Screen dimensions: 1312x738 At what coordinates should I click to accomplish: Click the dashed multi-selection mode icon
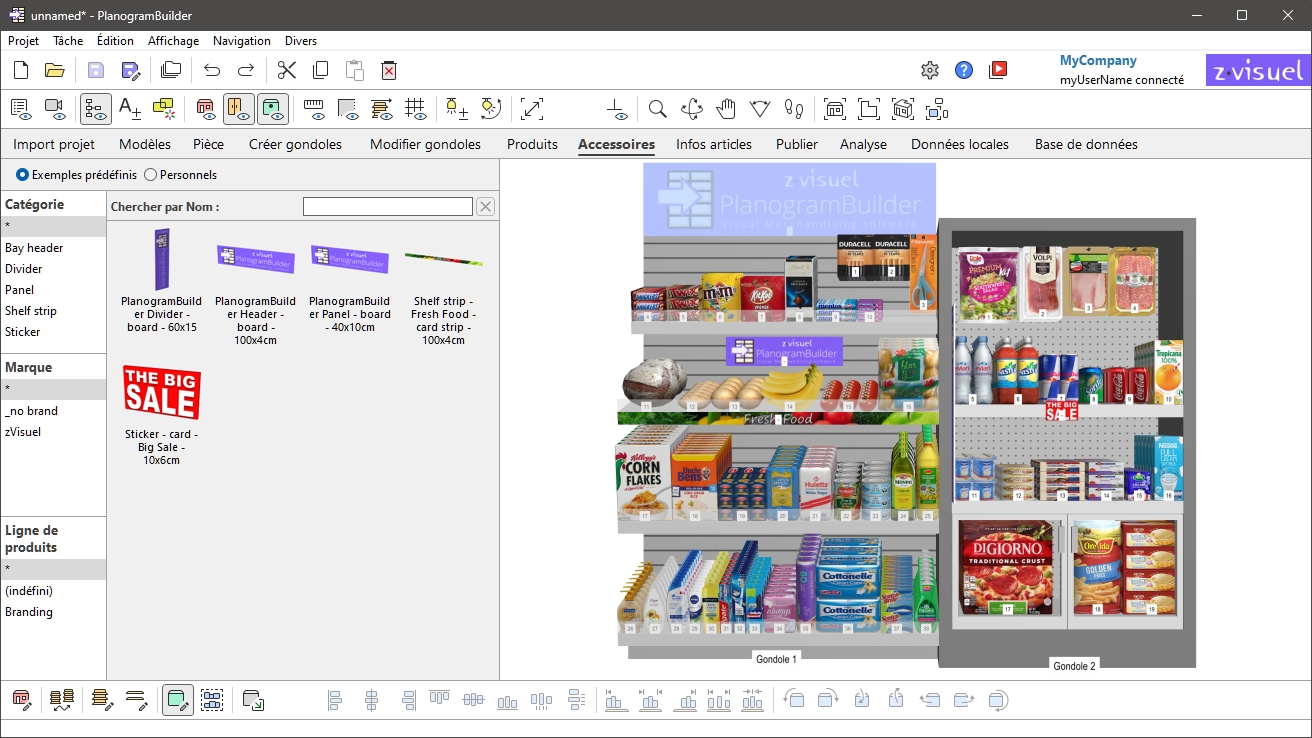click(212, 700)
